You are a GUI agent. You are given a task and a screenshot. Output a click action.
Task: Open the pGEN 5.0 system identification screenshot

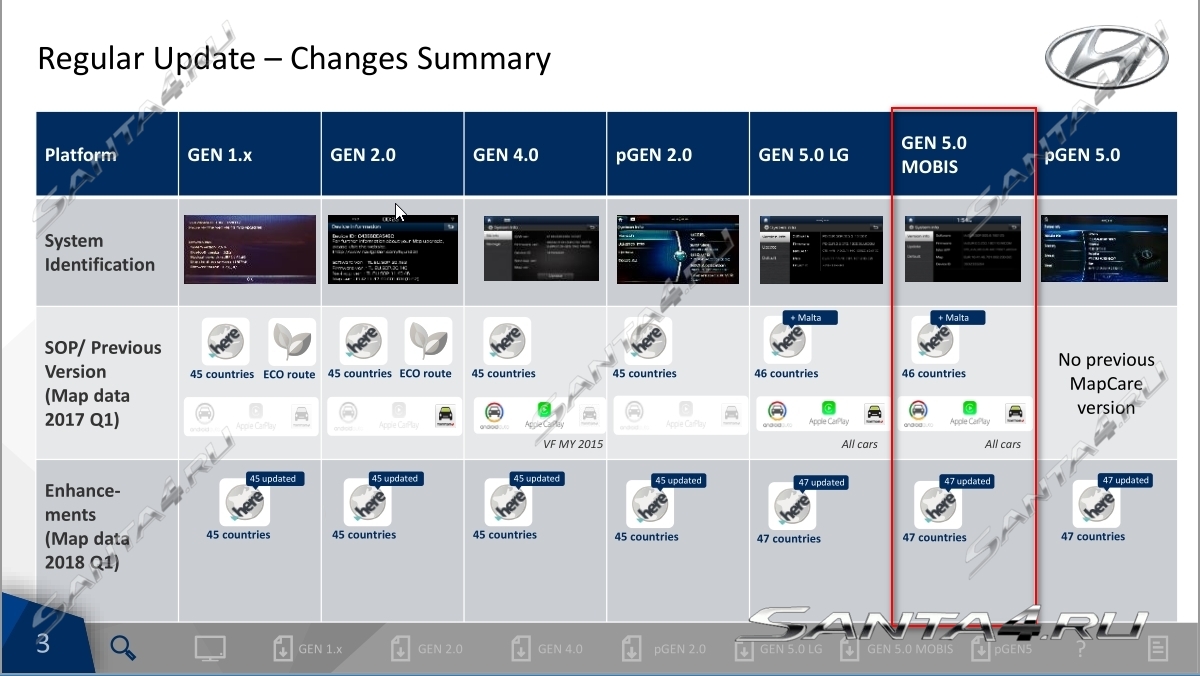[1104, 248]
